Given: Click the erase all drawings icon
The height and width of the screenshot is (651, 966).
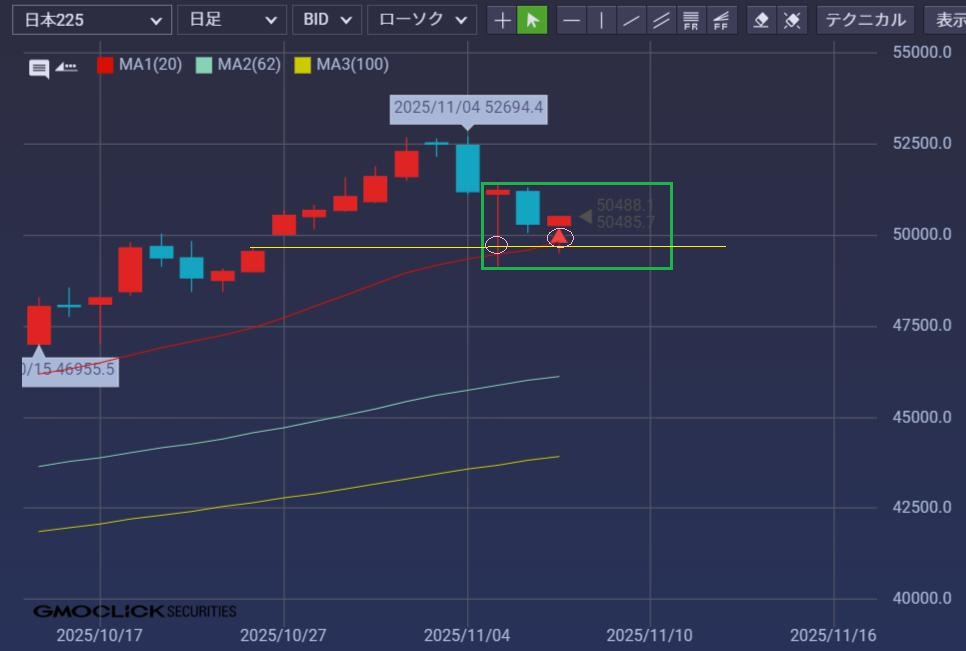Looking at the screenshot, I should pos(792,20).
